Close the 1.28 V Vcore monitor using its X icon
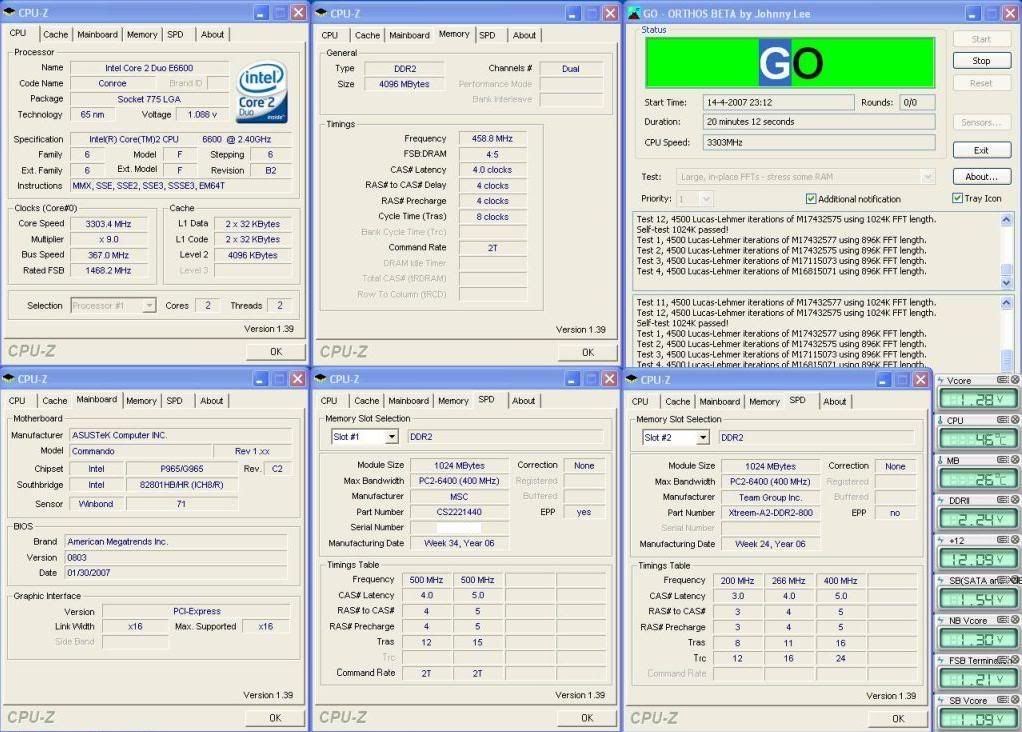The height and width of the screenshot is (732, 1022). pyautogui.click(x=1015, y=380)
